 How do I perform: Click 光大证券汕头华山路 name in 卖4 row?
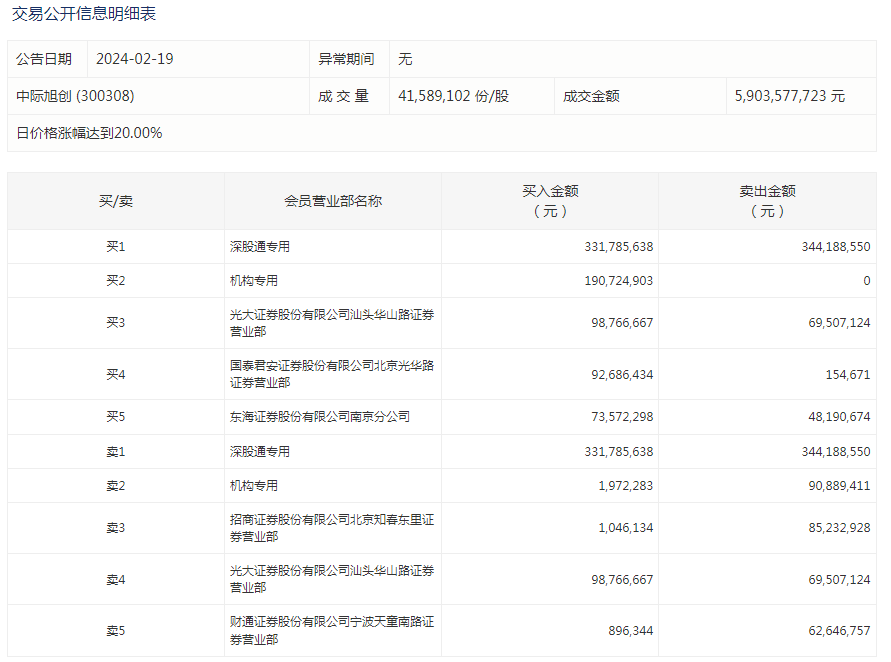pyautogui.click(x=332, y=579)
